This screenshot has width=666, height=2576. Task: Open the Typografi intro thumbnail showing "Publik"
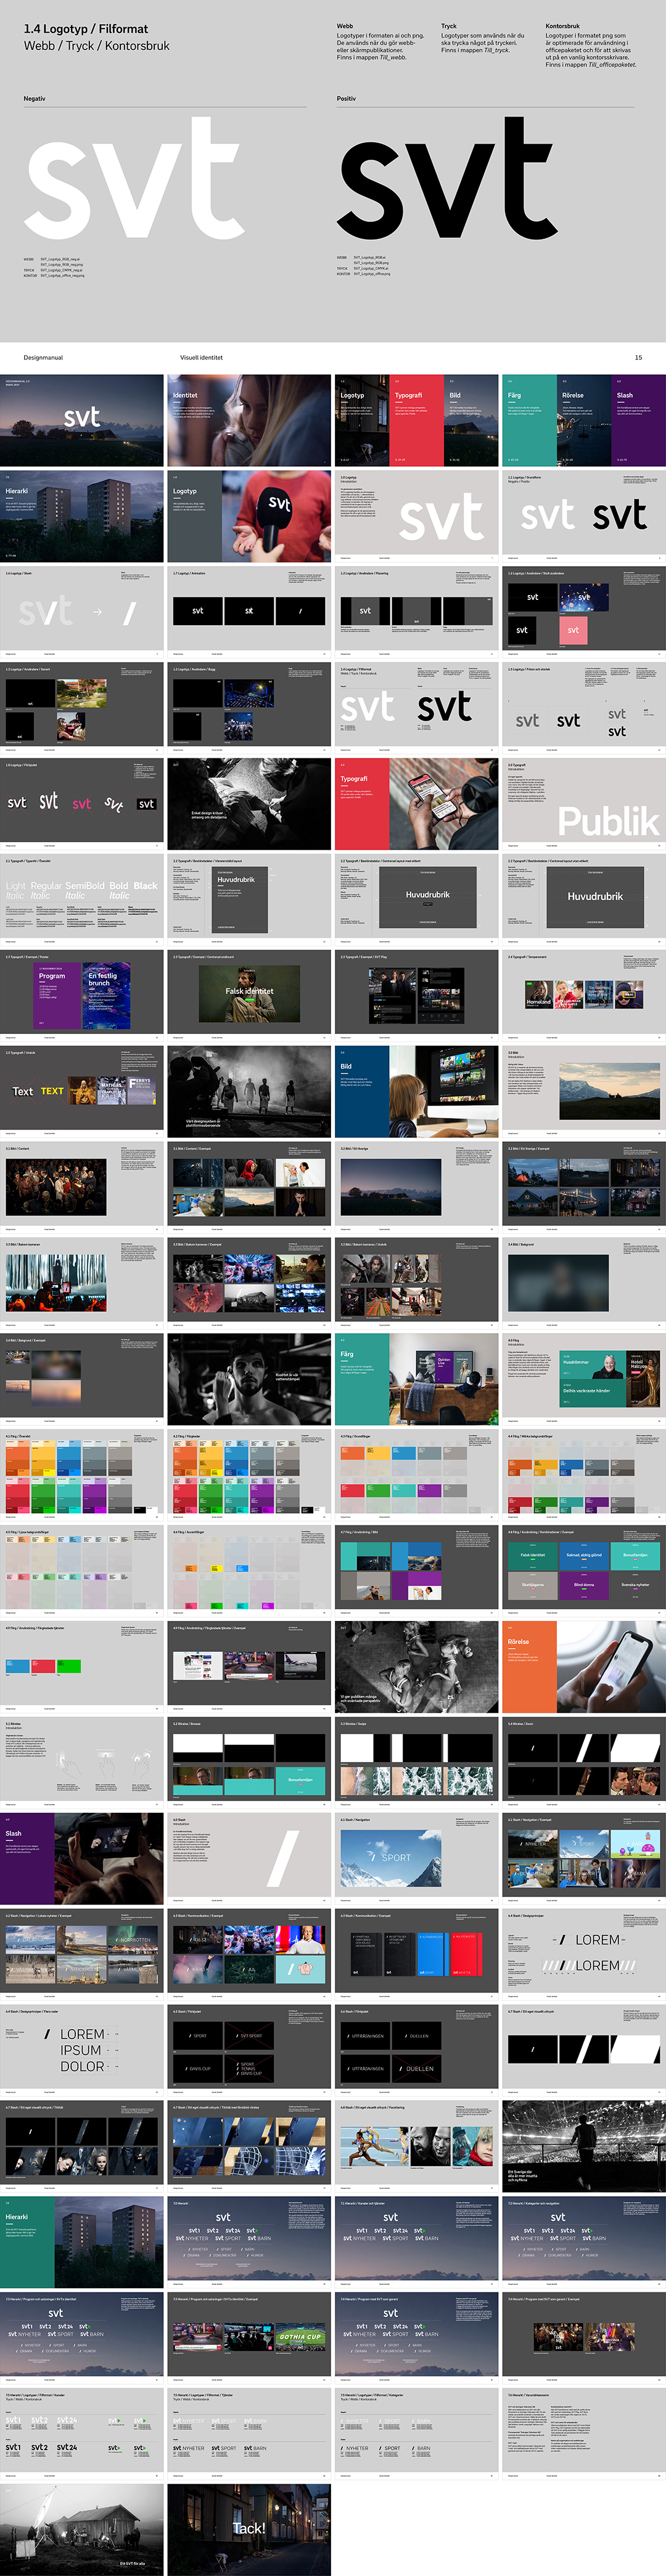[584, 804]
